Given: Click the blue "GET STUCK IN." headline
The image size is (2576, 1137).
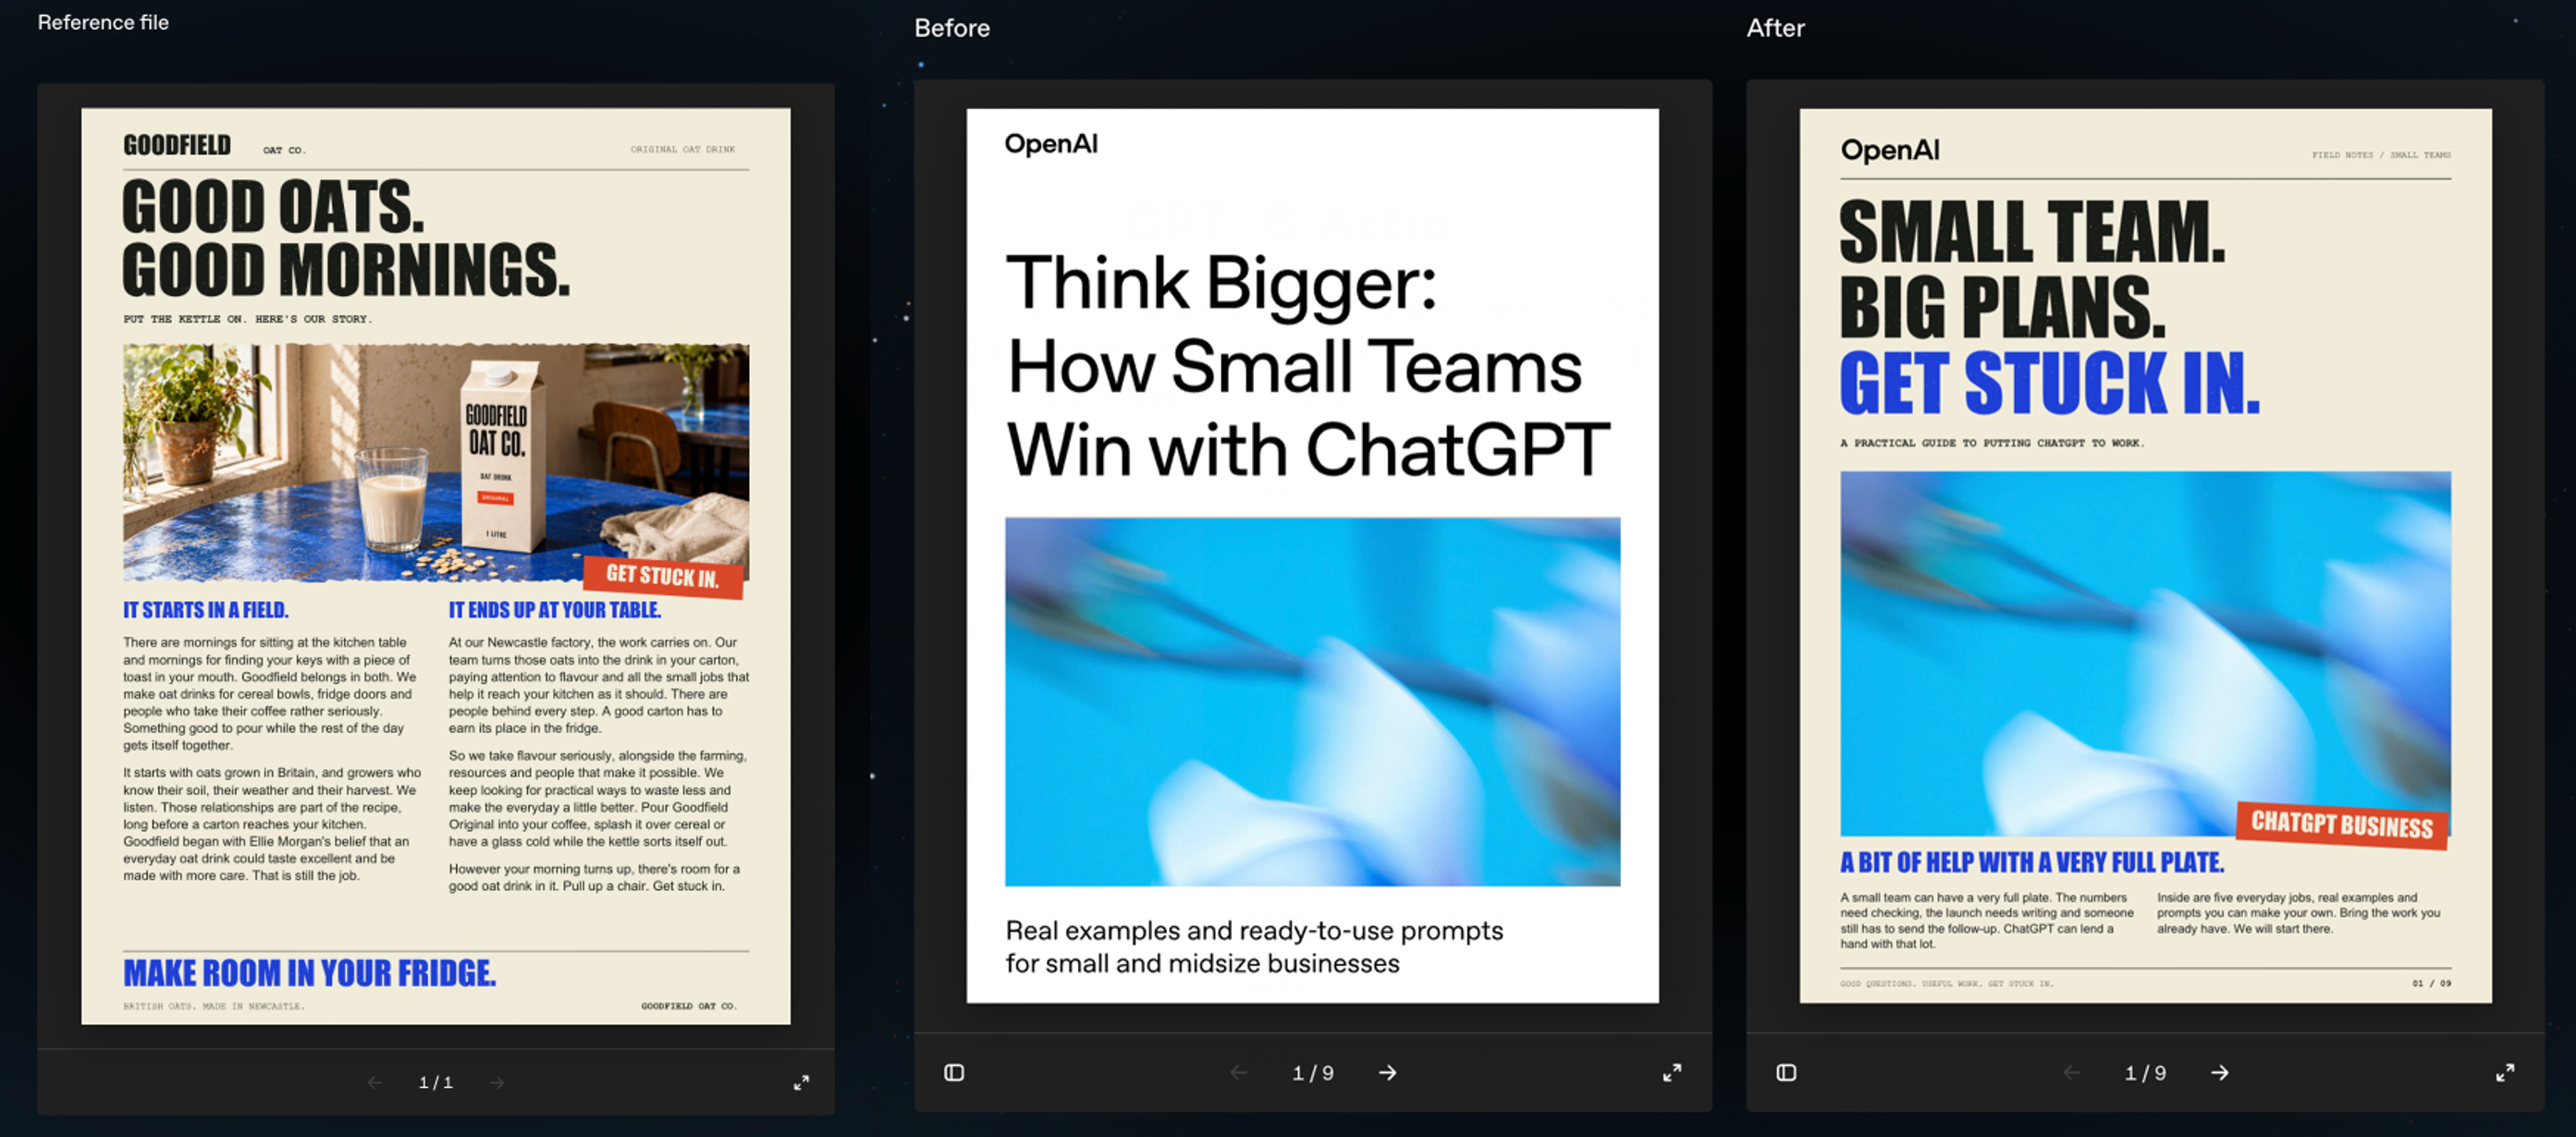Looking at the screenshot, I should click(x=2049, y=382).
